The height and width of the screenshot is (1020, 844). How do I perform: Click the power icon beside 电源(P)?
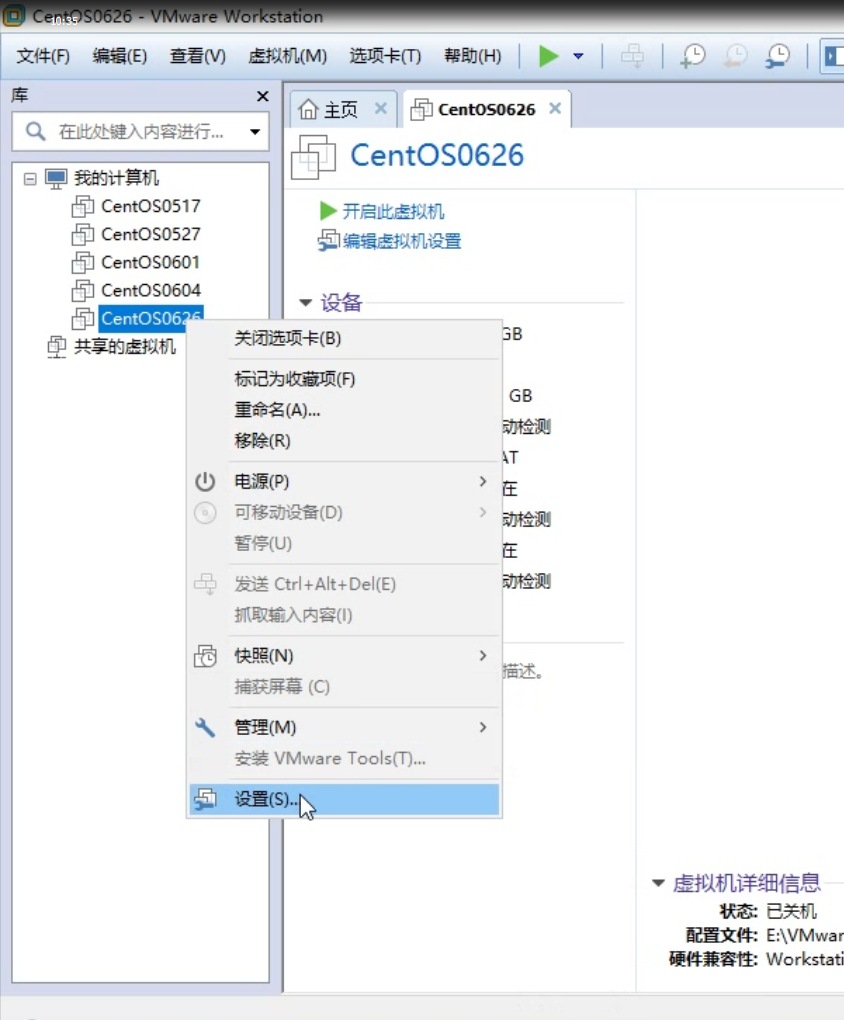coord(204,481)
